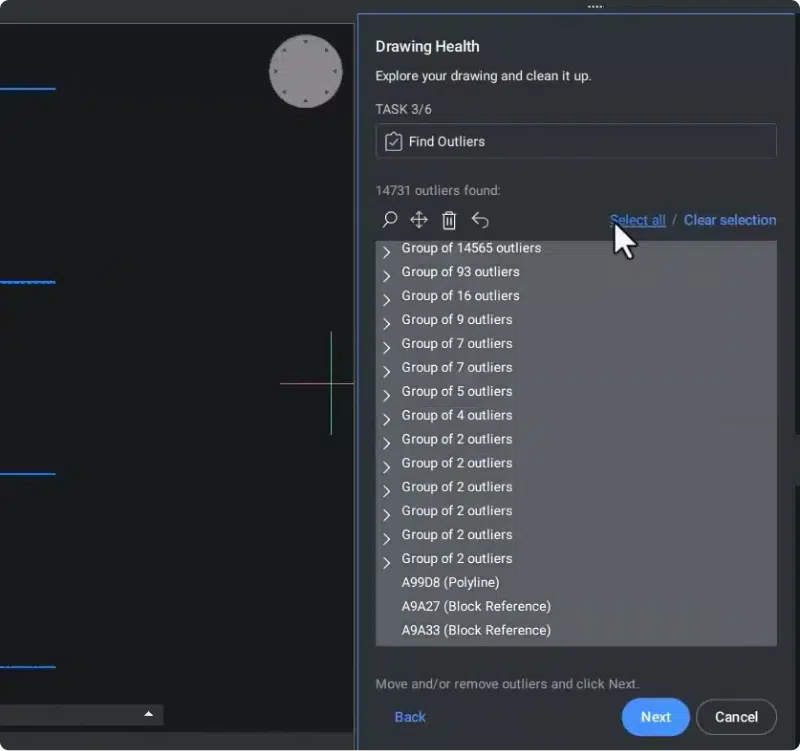Expand the Group of 5 outliers
The width and height of the screenshot is (800, 751).
click(x=387, y=396)
